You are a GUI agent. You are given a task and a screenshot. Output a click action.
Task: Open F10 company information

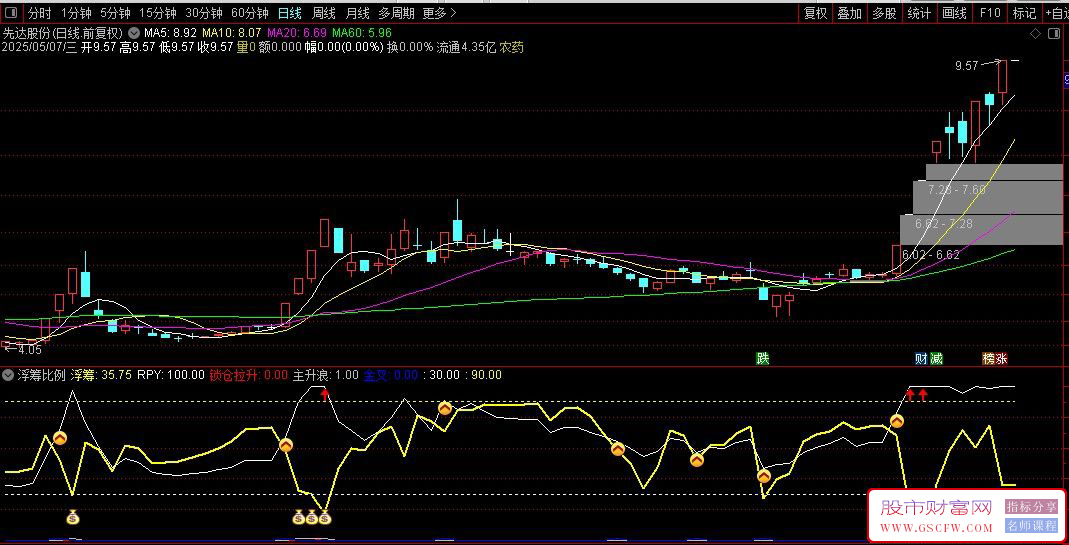[990, 12]
